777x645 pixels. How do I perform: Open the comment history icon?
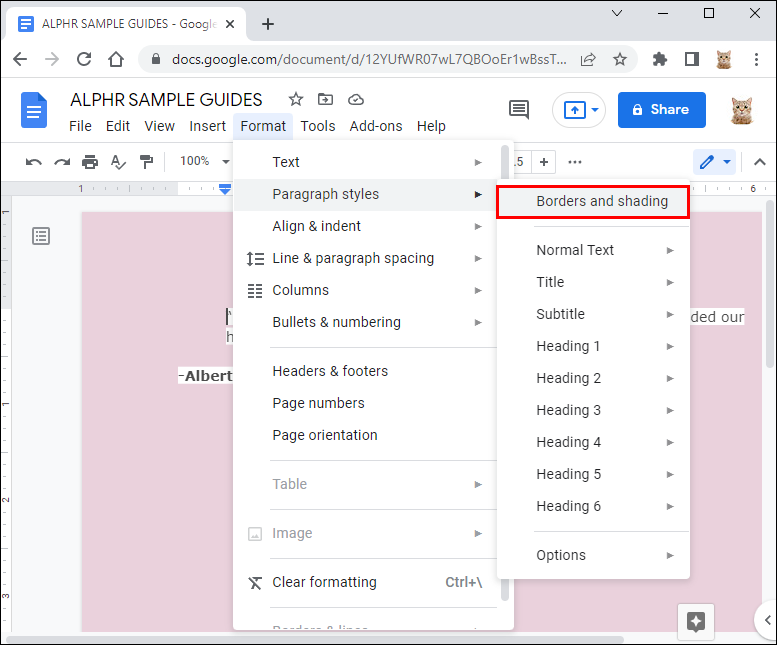[x=519, y=109]
